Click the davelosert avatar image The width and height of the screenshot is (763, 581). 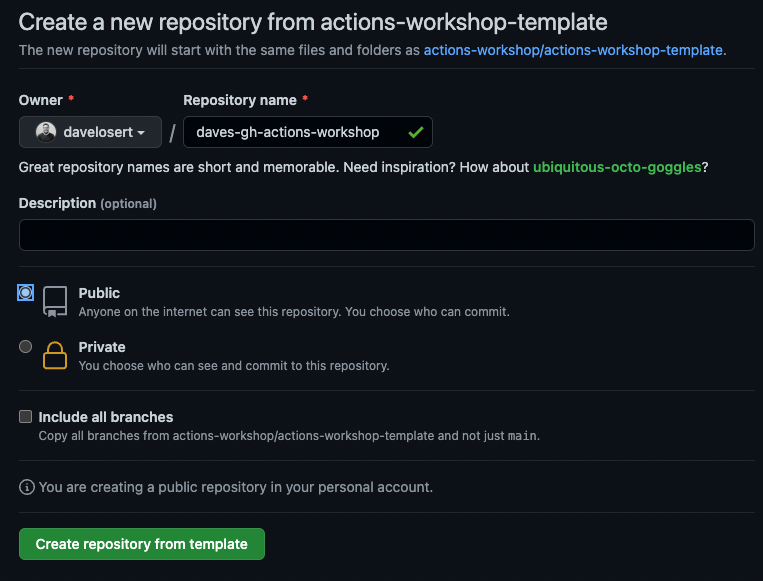[x=46, y=132]
